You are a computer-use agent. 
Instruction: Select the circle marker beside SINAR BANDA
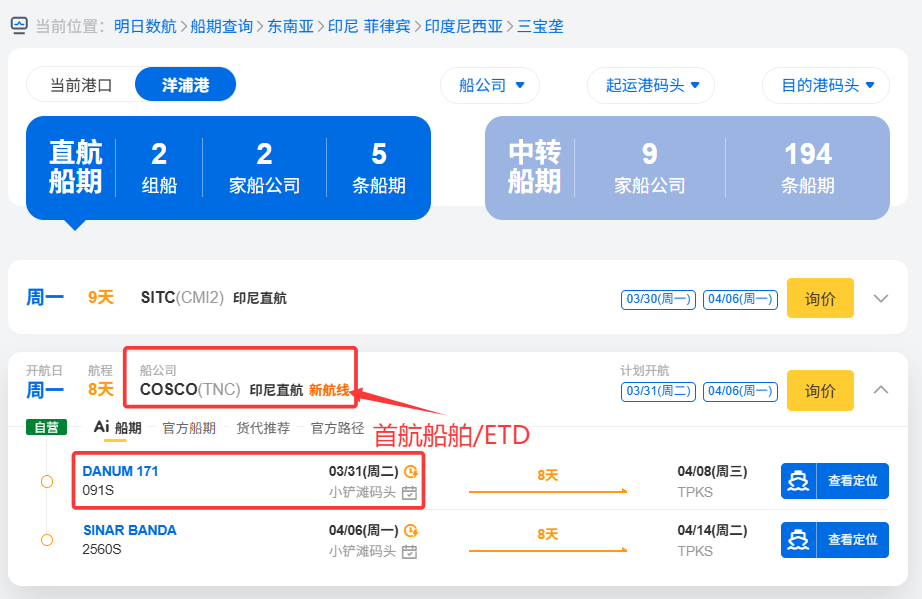tap(47, 540)
